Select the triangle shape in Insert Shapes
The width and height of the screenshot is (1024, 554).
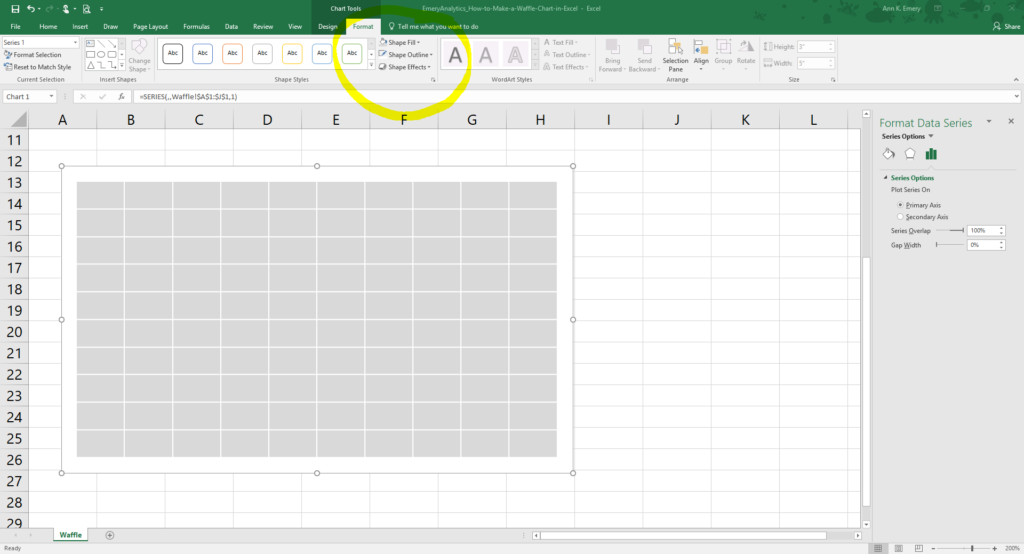(x=90, y=65)
